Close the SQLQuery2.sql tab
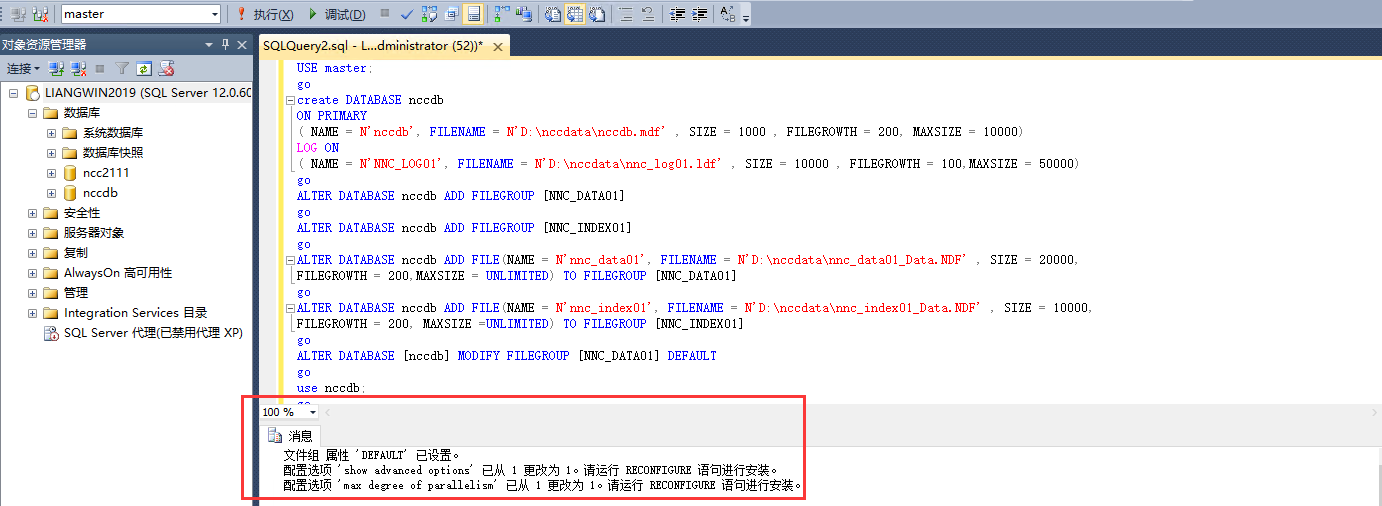This screenshot has height=506, width=1382. point(498,46)
